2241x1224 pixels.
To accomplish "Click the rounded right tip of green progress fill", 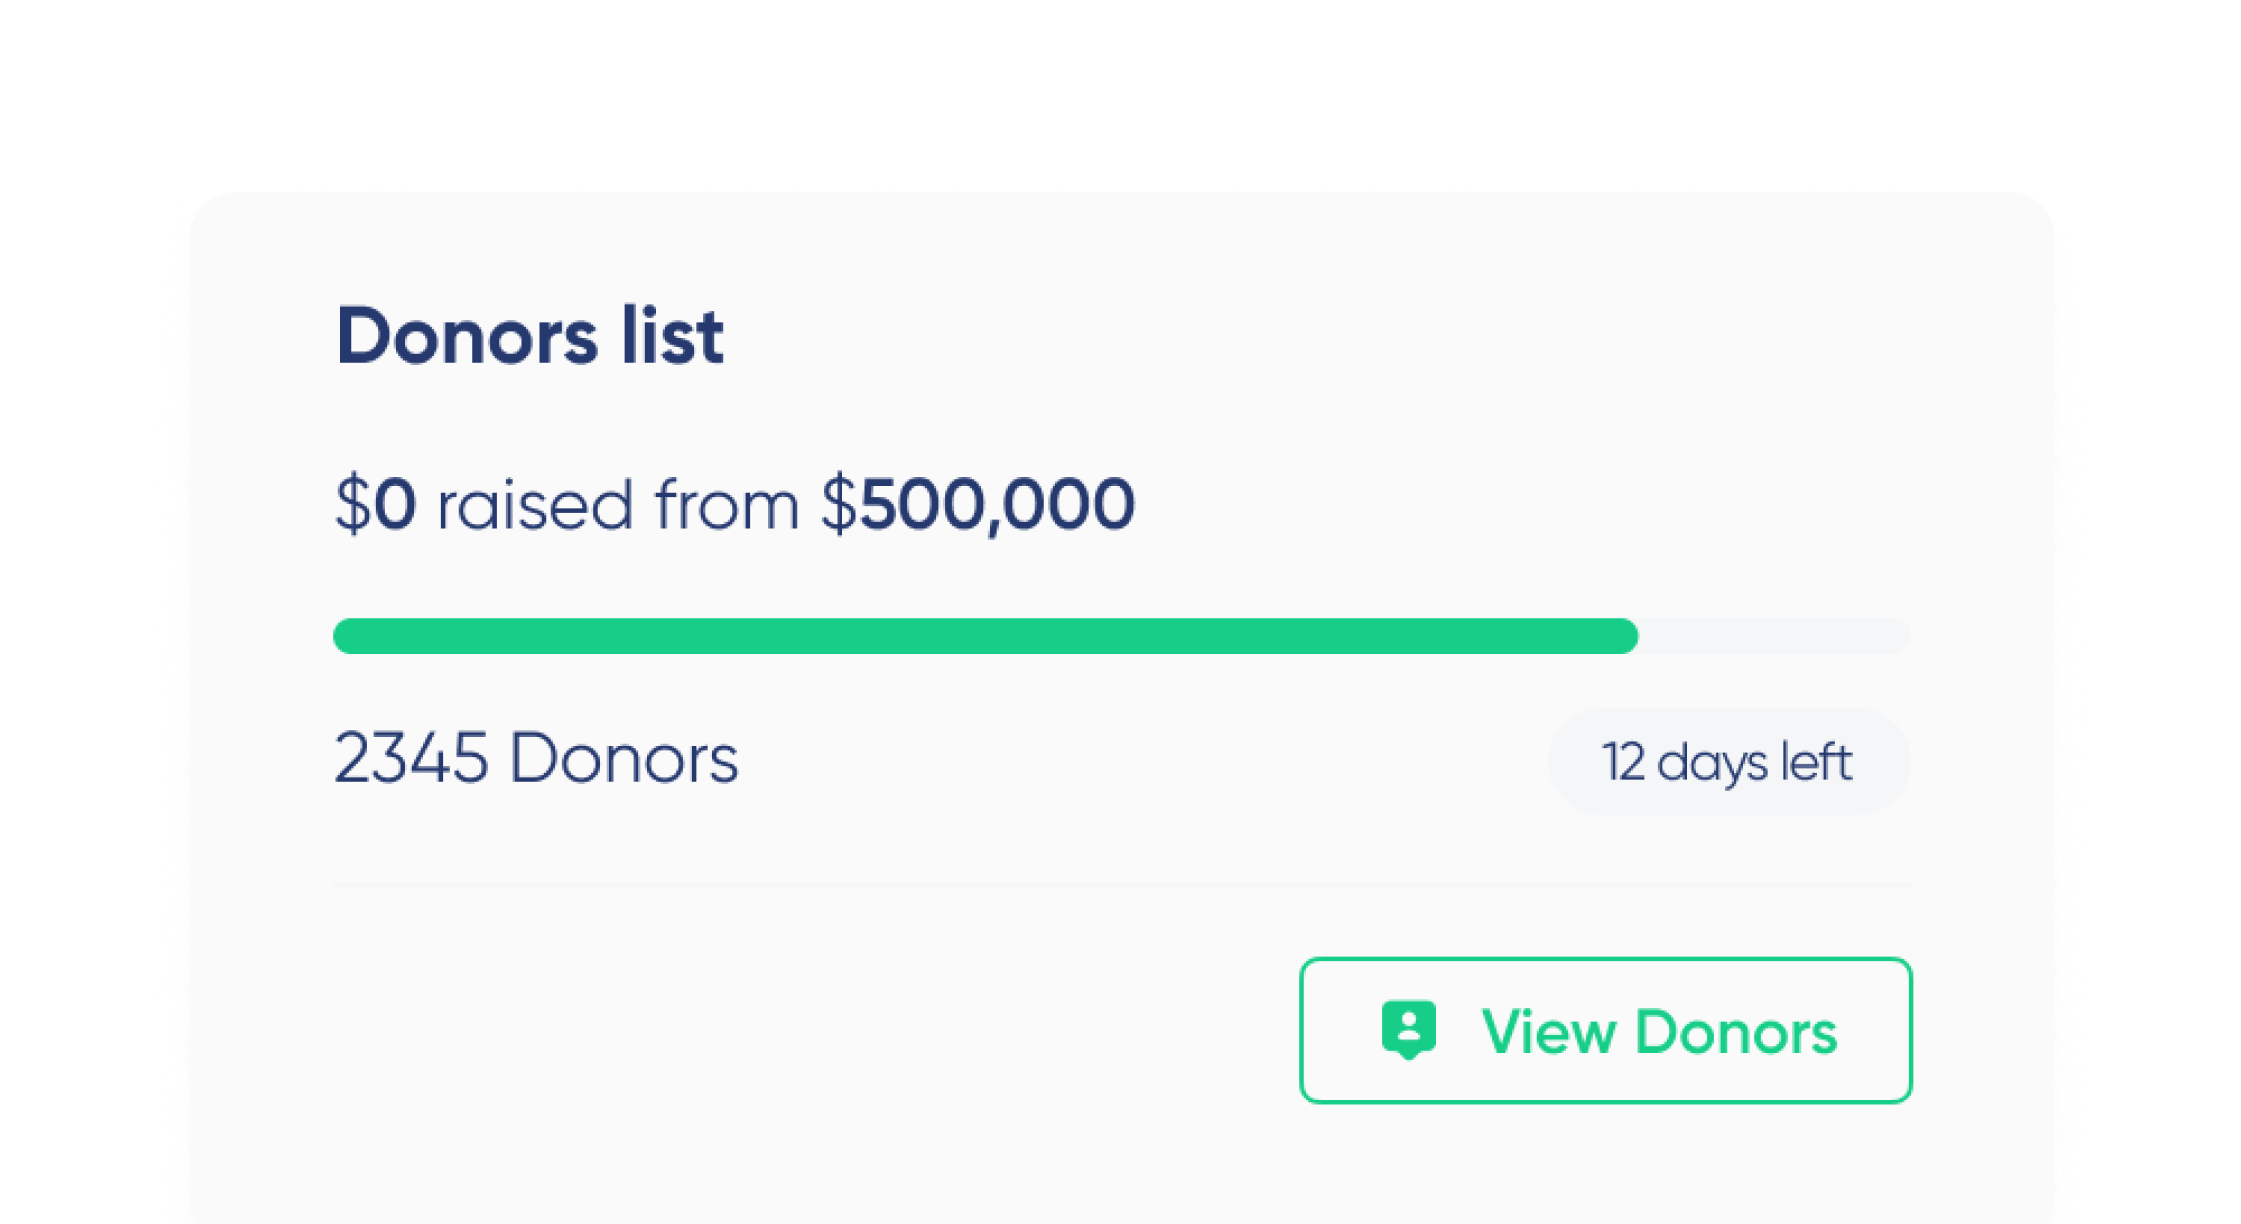I will click(x=1626, y=636).
